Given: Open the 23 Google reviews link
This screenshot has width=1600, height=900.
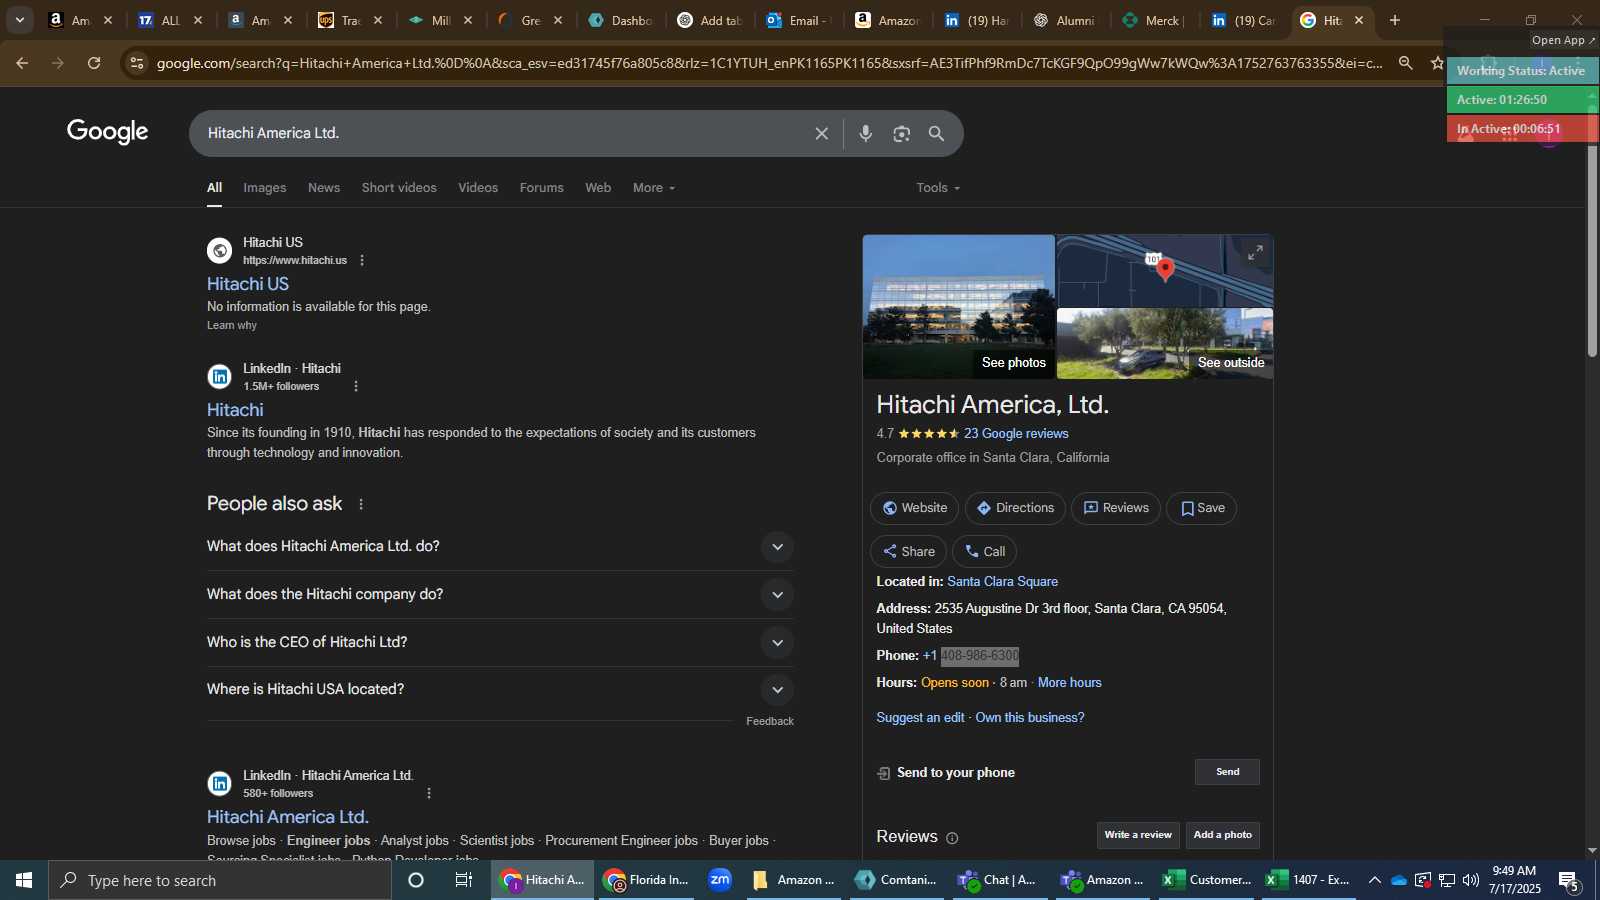Looking at the screenshot, I should pos(1016,434).
